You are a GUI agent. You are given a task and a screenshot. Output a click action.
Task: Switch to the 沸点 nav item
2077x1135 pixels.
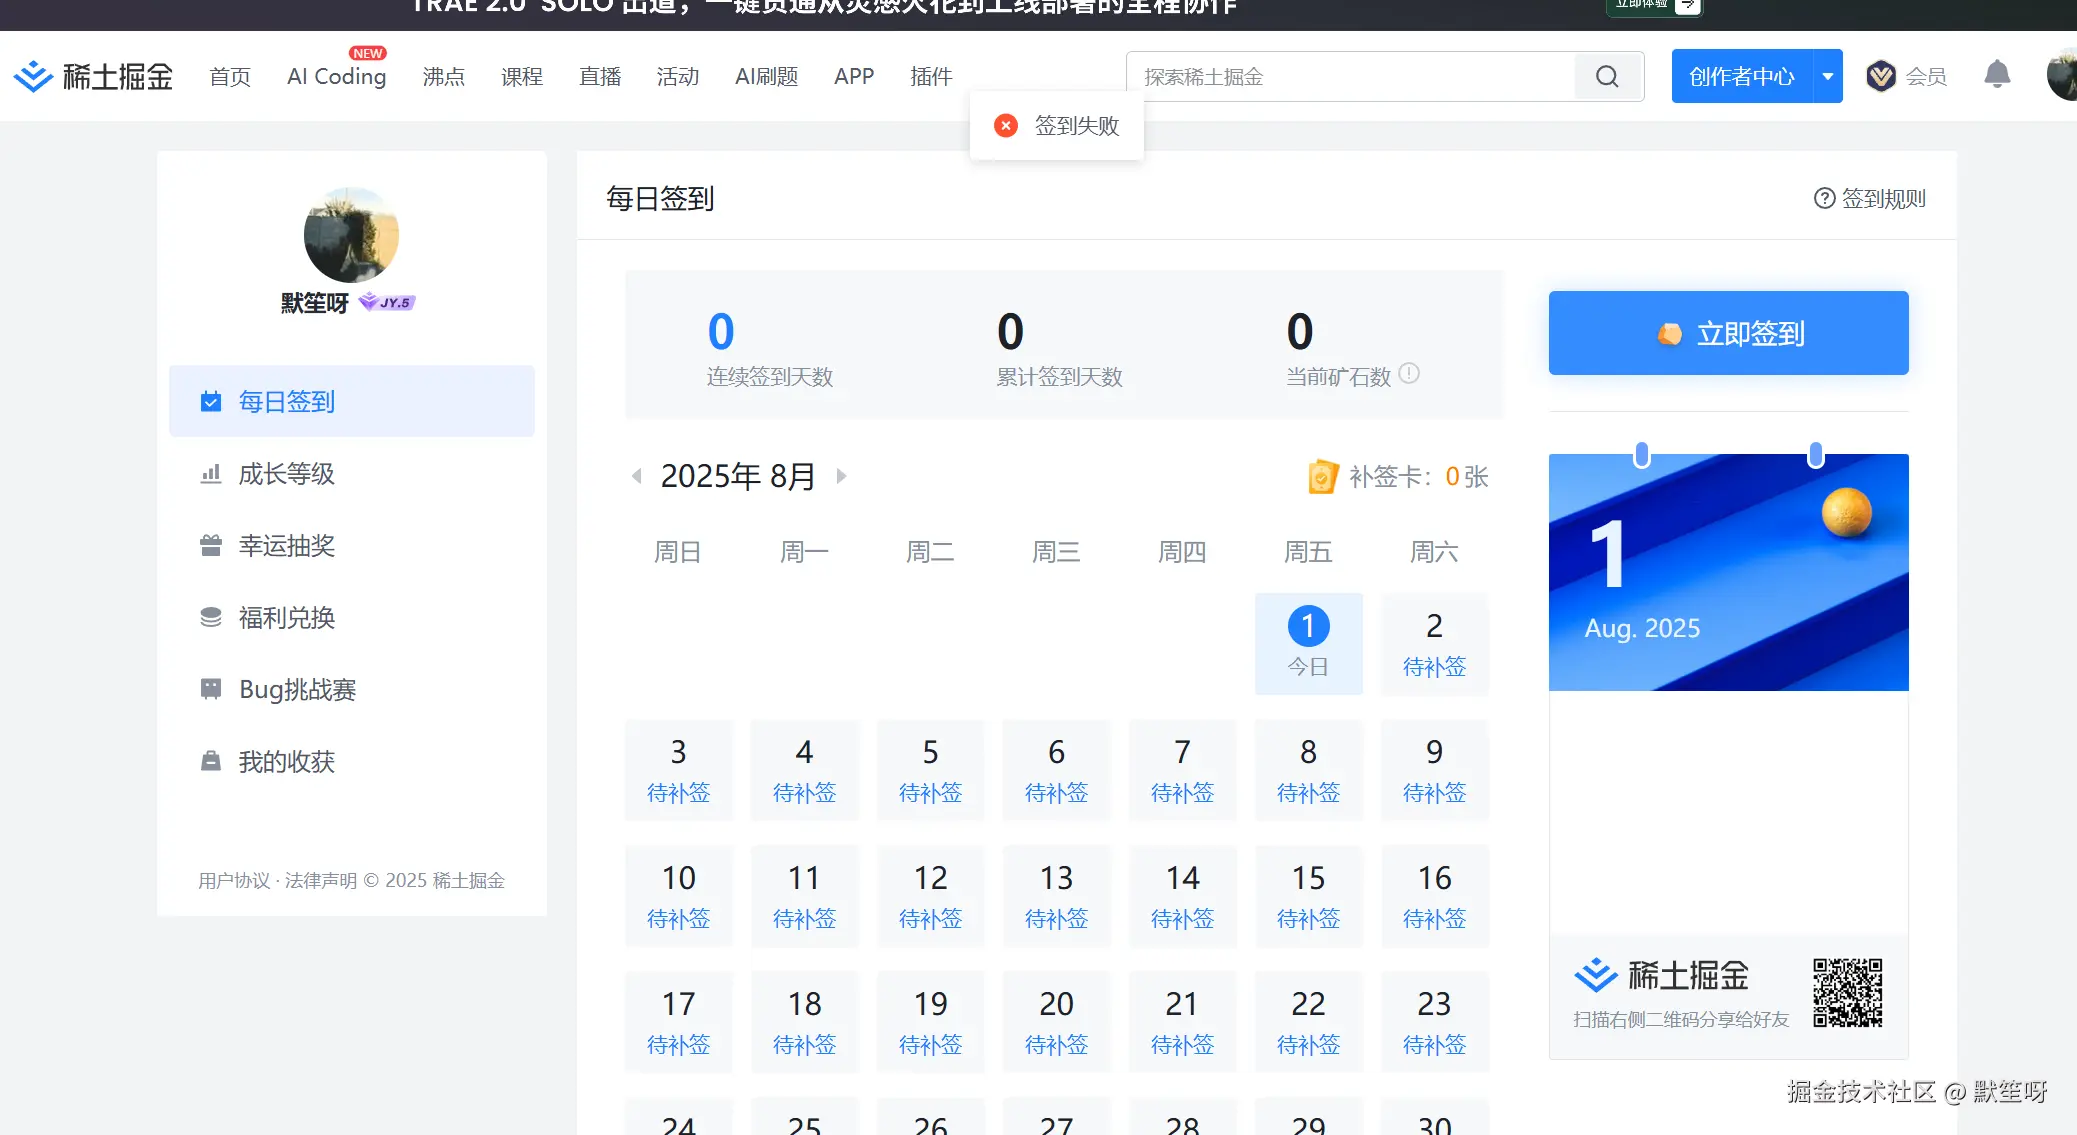tap(444, 76)
